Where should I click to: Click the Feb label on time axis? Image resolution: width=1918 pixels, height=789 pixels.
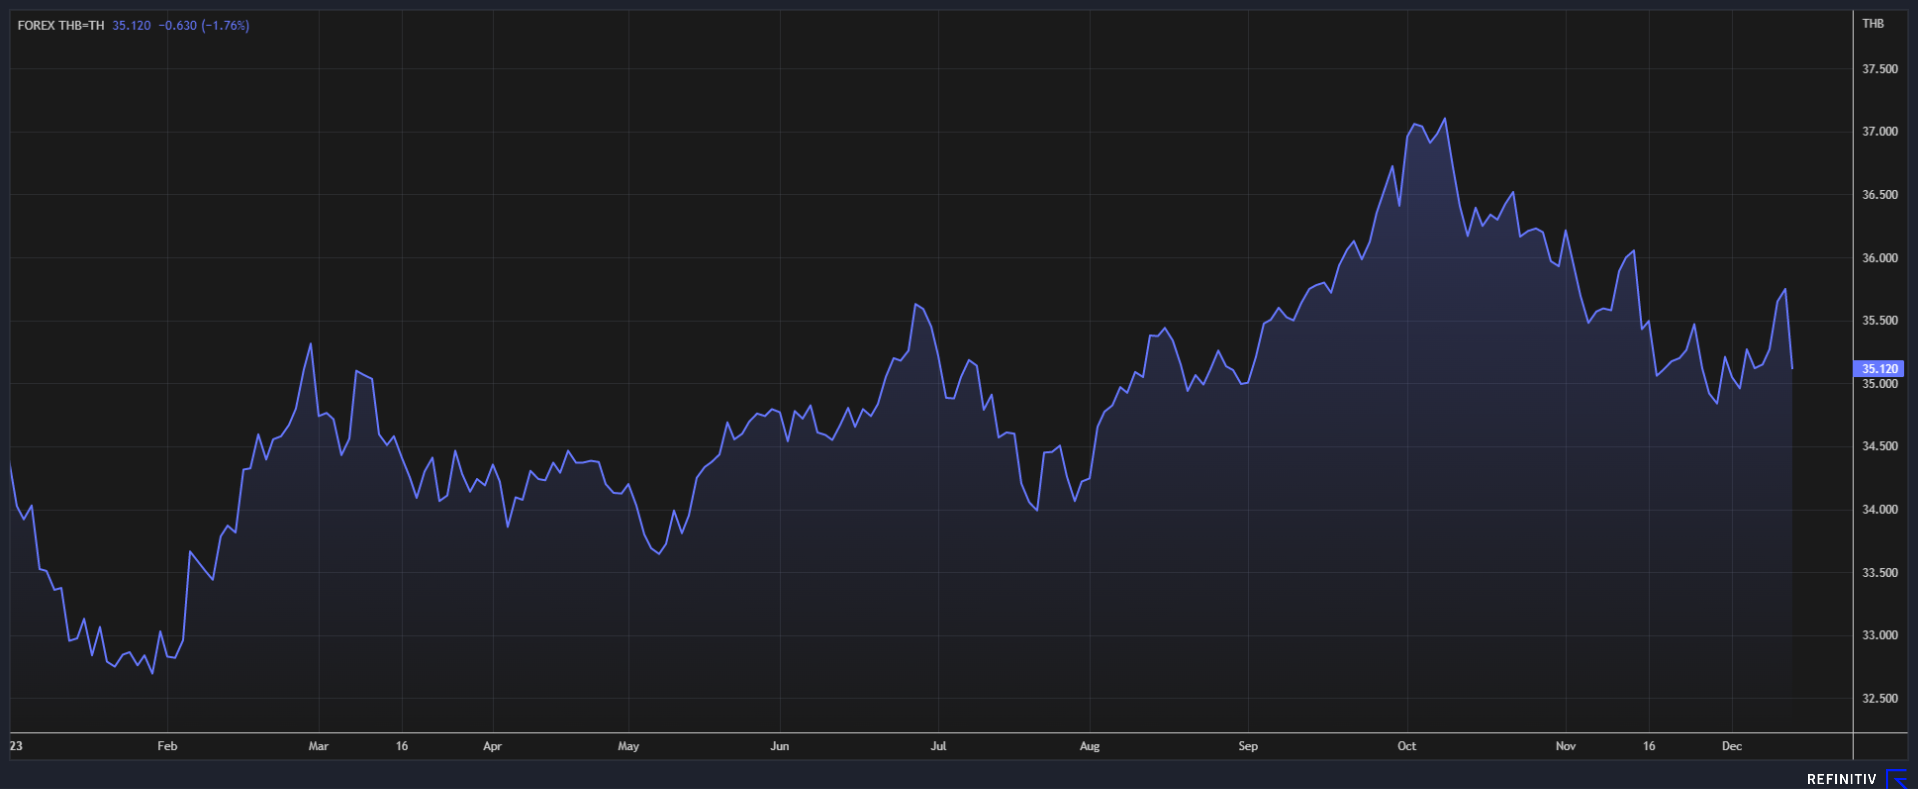point(167,746)
